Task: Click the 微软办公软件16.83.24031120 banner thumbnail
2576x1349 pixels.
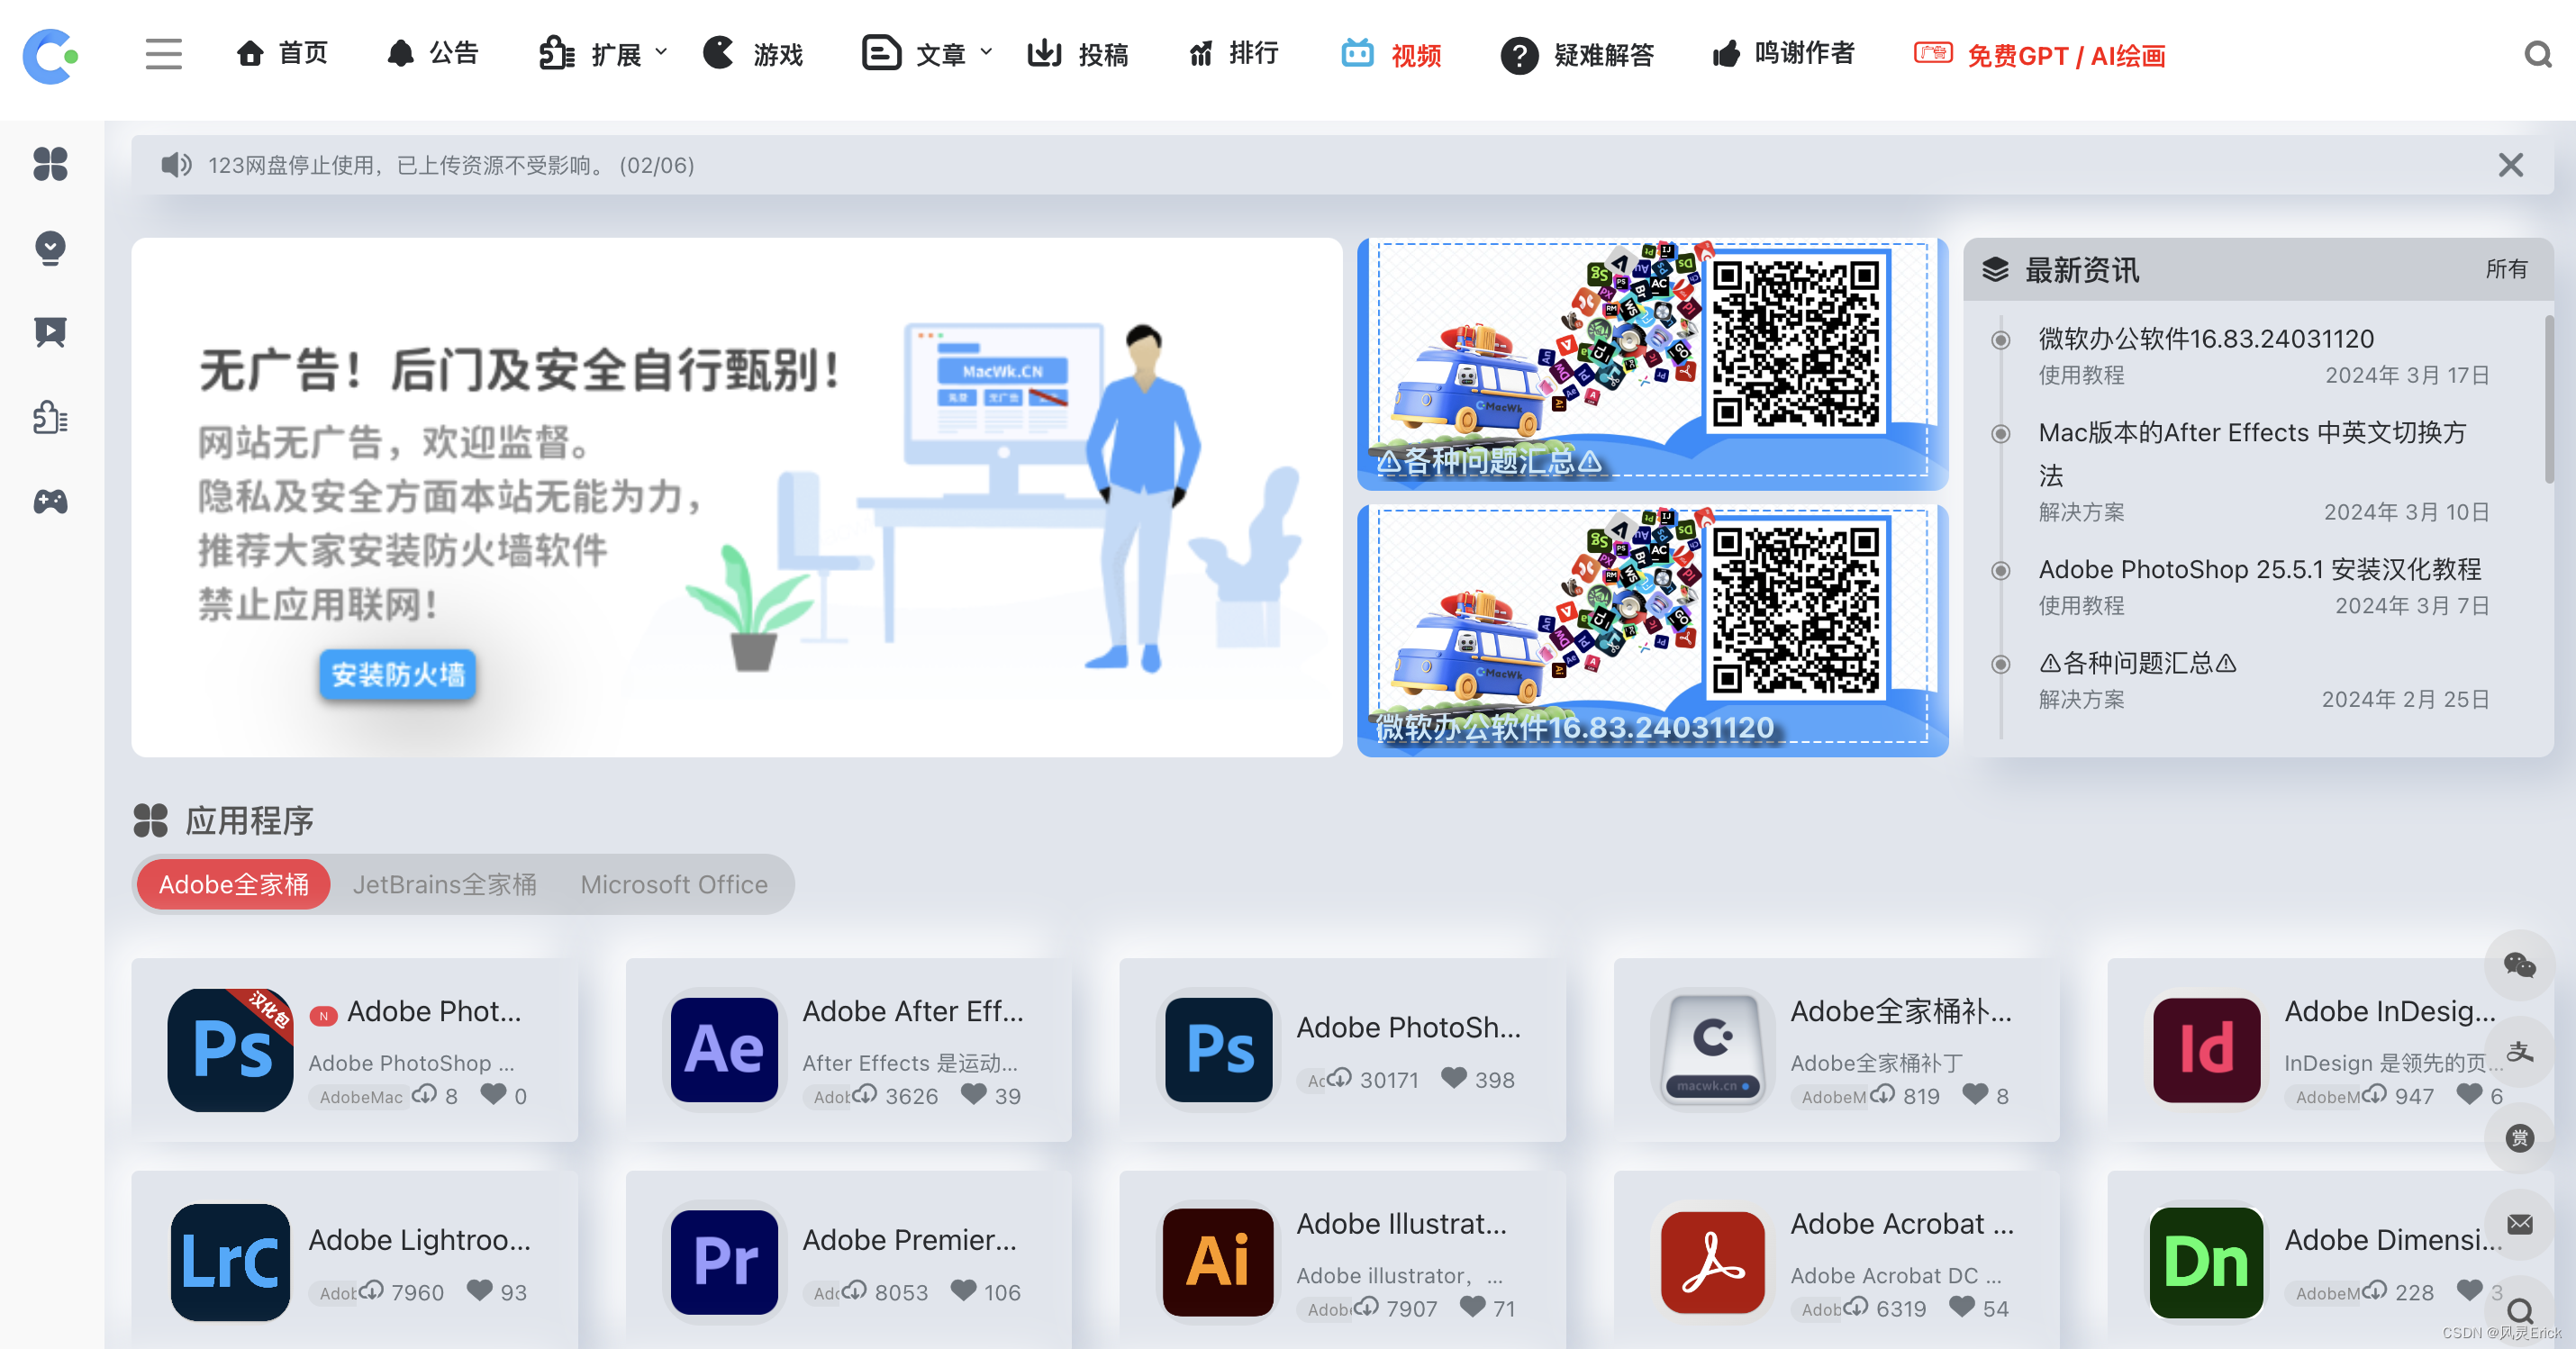Action: pyautogui.click(x=1652, y=630)
